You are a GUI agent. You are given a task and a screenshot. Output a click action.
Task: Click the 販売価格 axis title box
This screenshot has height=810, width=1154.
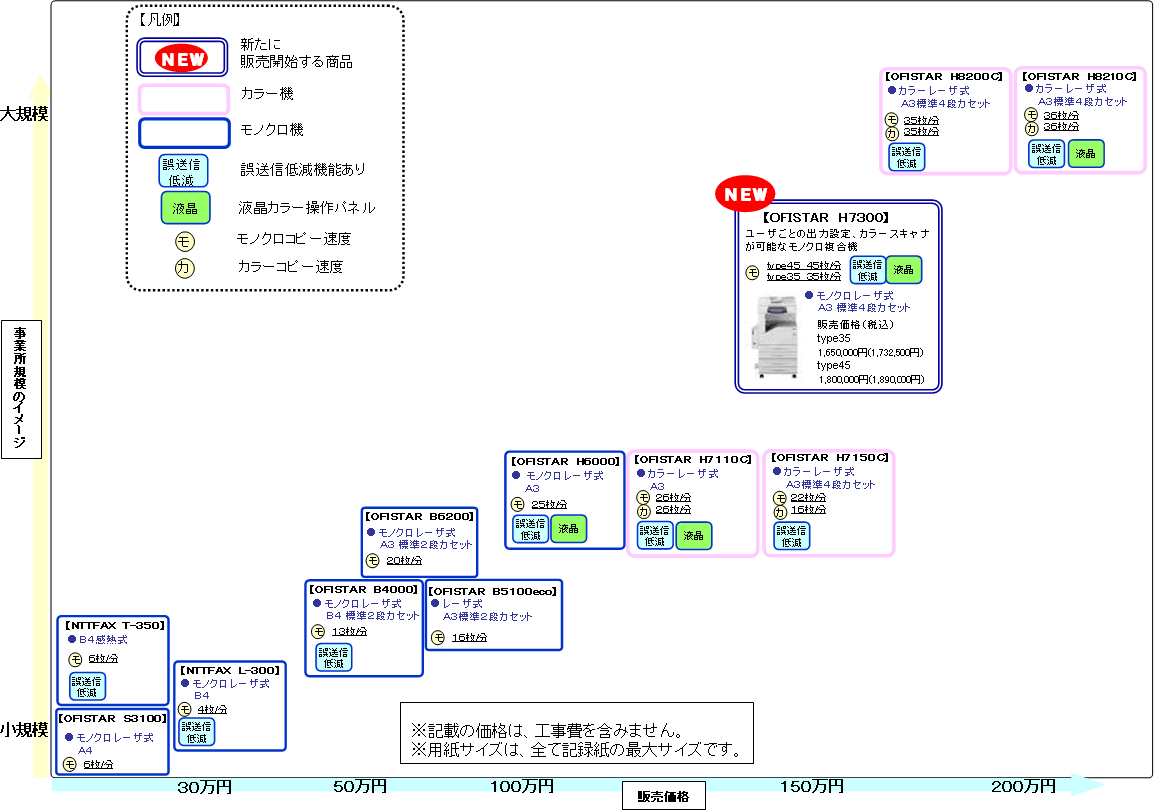click(x=663, y=795)
